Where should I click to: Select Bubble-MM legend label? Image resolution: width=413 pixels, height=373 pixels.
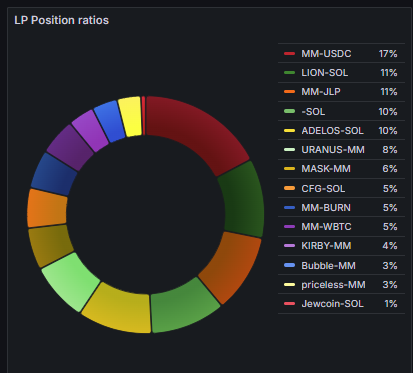pyautogui.click(x=328, y=266)
